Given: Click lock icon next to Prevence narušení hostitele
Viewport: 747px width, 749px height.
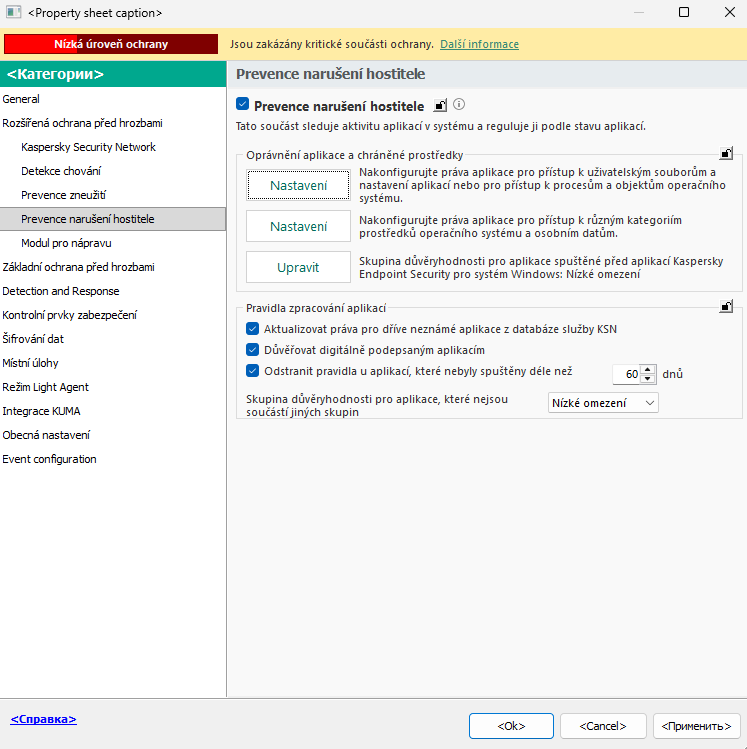Looking at the screenshot, I should [x=441, y=106].
